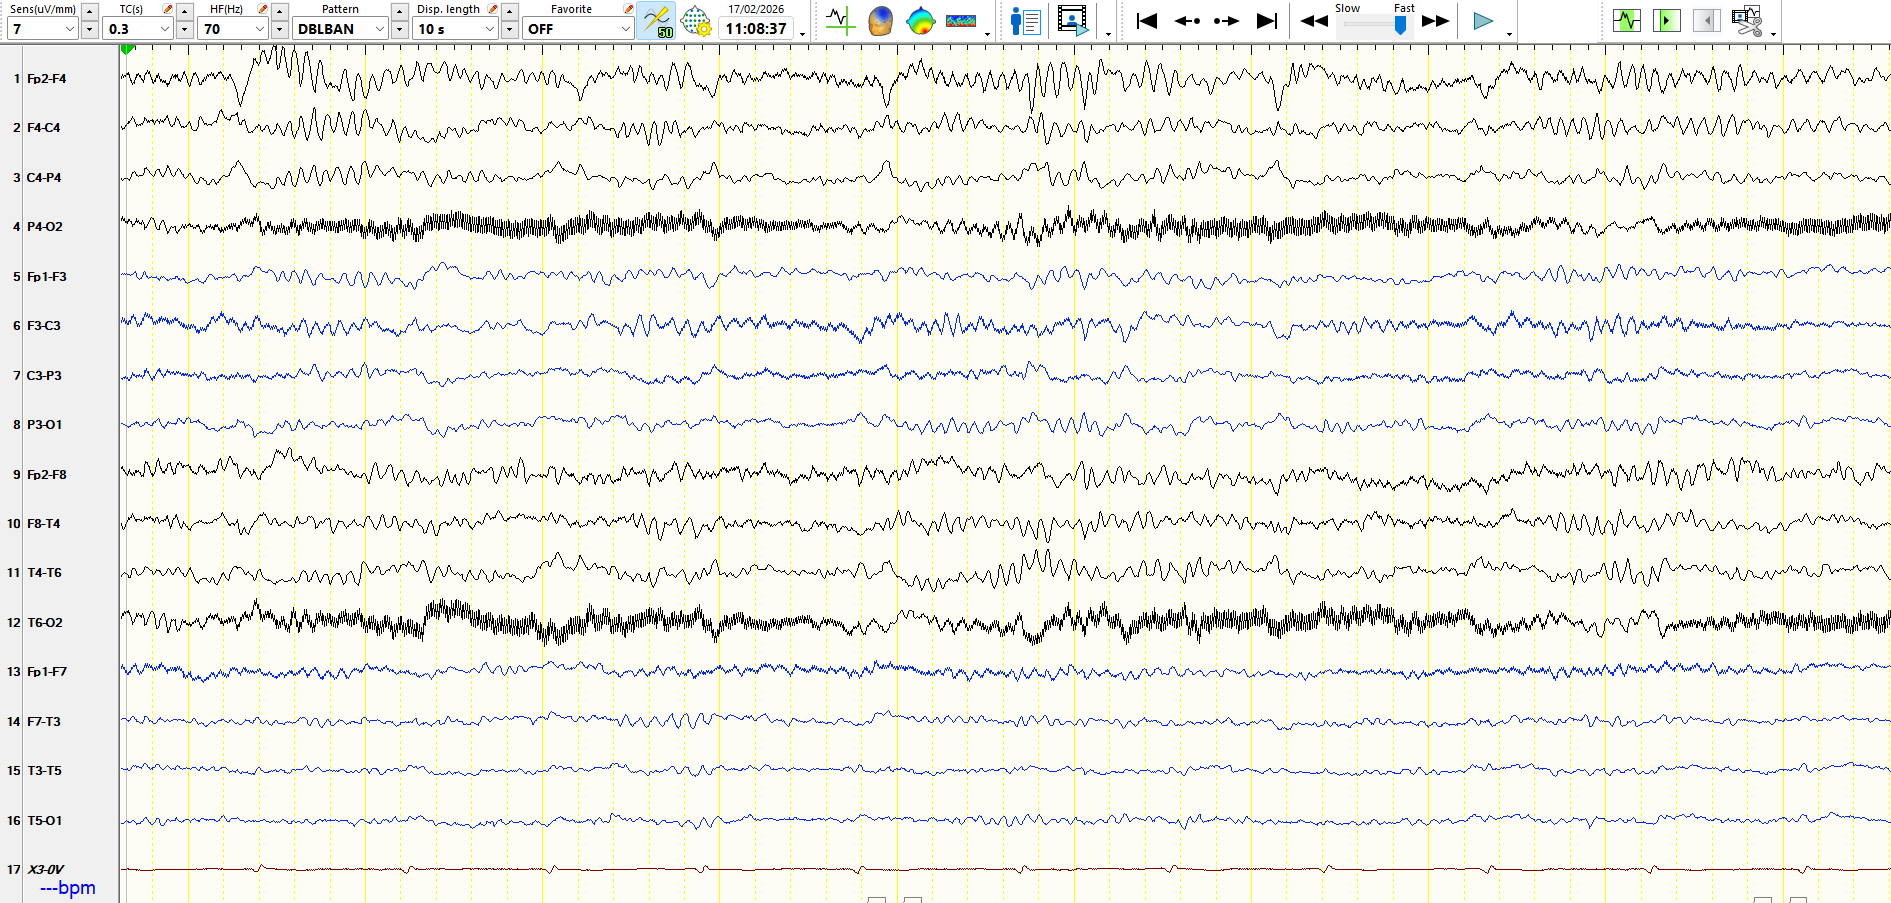Open the patient information panel
This screenshot has height=903, width=1891.
click(1026, 21)
